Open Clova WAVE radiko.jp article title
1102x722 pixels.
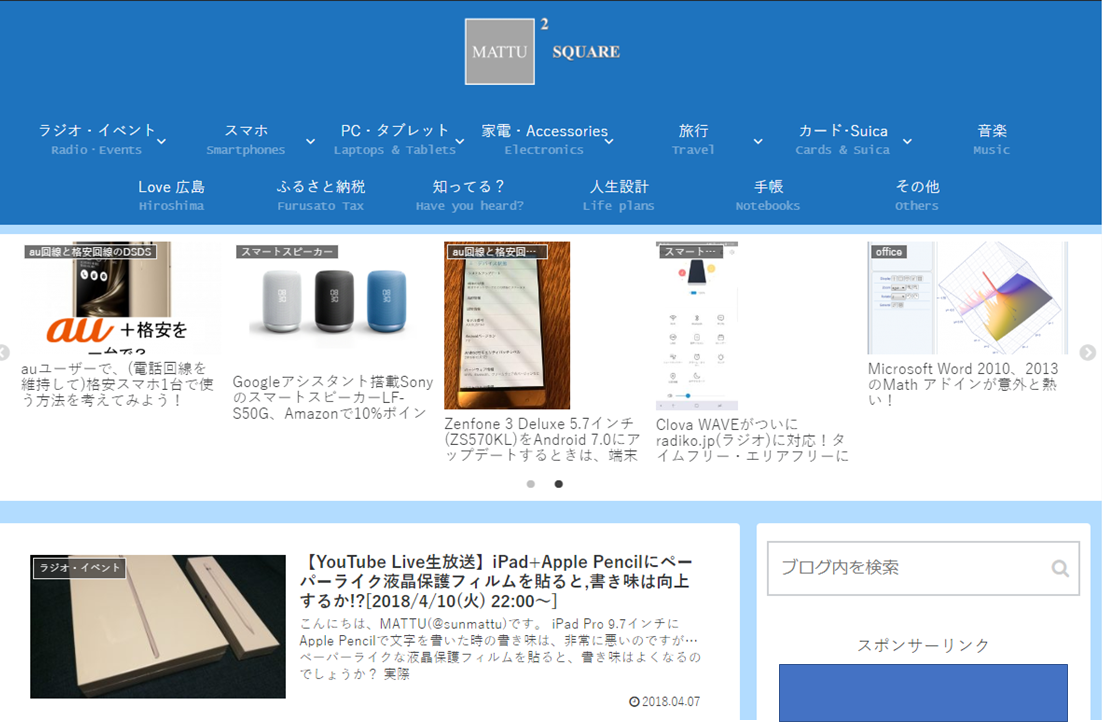click(752, 440)
